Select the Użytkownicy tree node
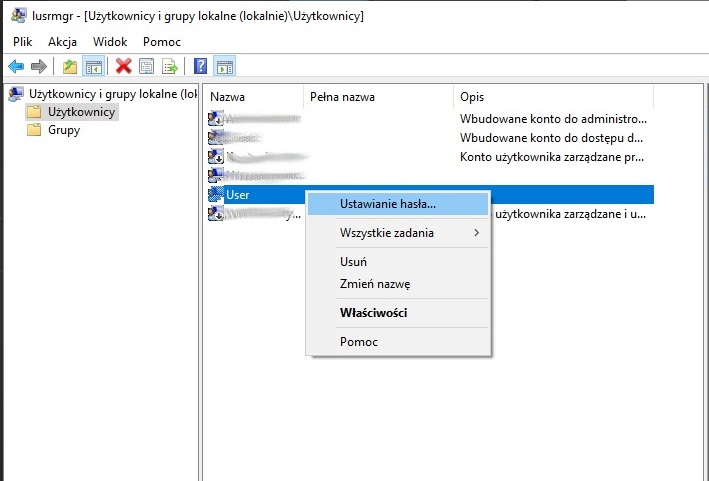Screen dimensions: 709x481 click(82, 112)
